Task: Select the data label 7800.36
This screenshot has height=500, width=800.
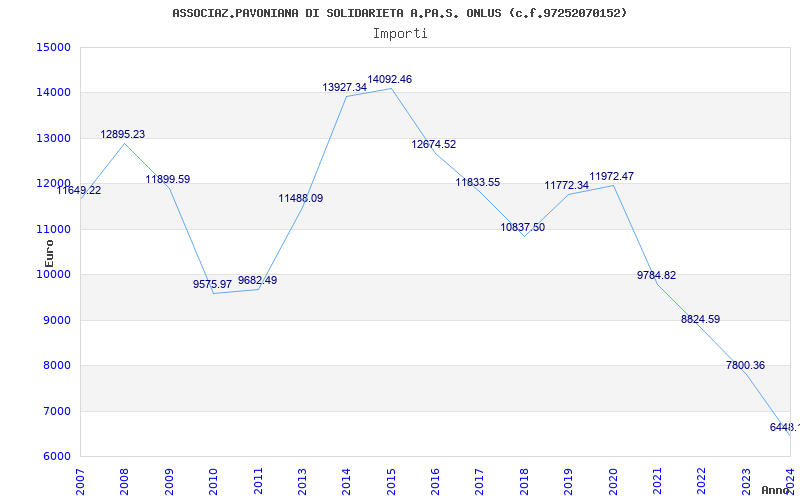Action: tap(745, 365)
